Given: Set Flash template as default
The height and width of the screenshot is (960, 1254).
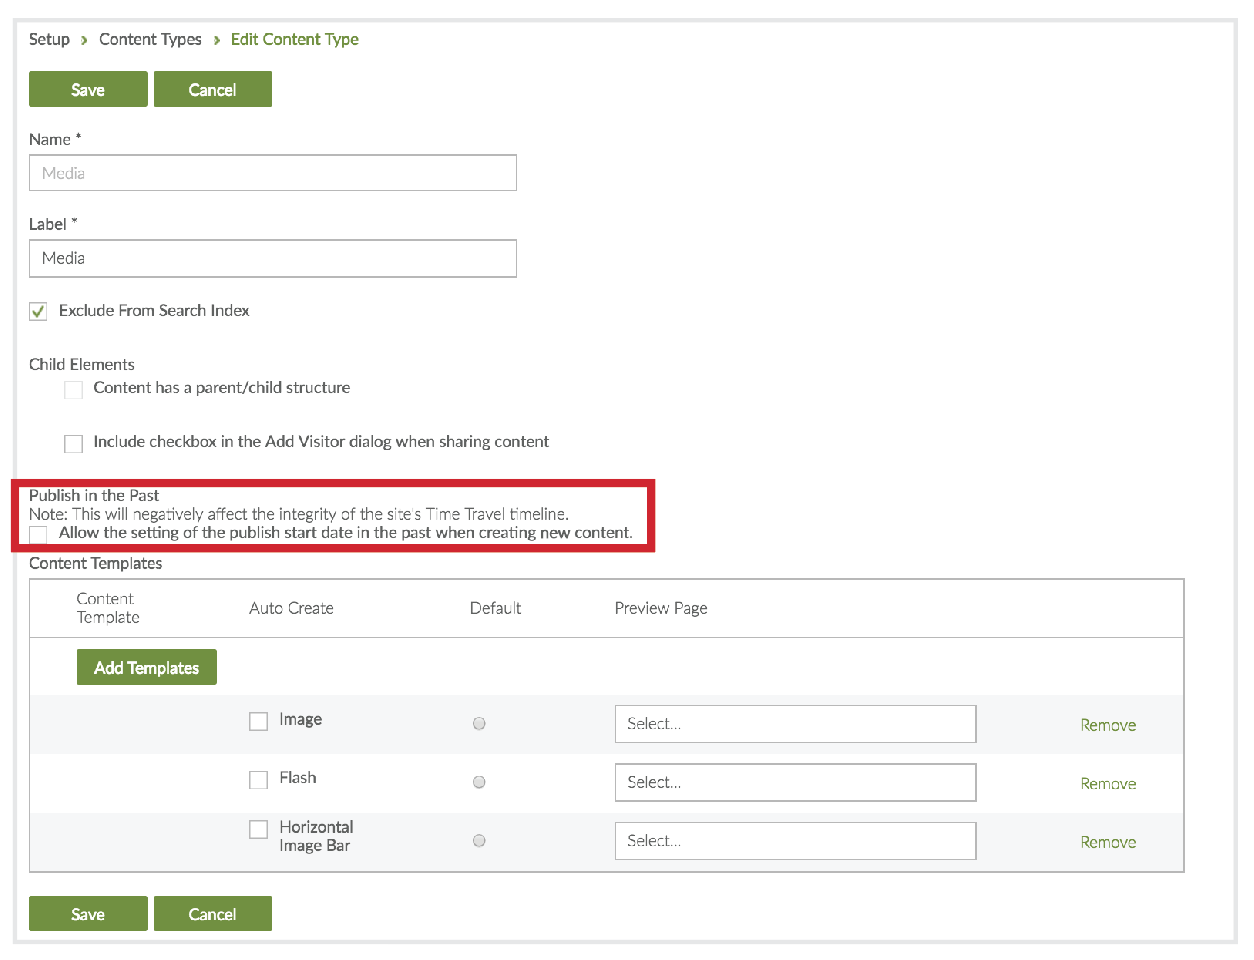Looking at the screenshot, I should coord(479,782).
